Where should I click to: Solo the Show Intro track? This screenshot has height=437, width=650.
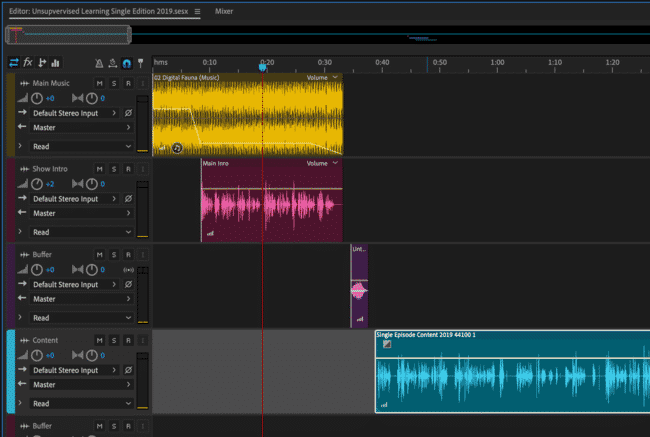pyautogui.click(x=114, y=169)
